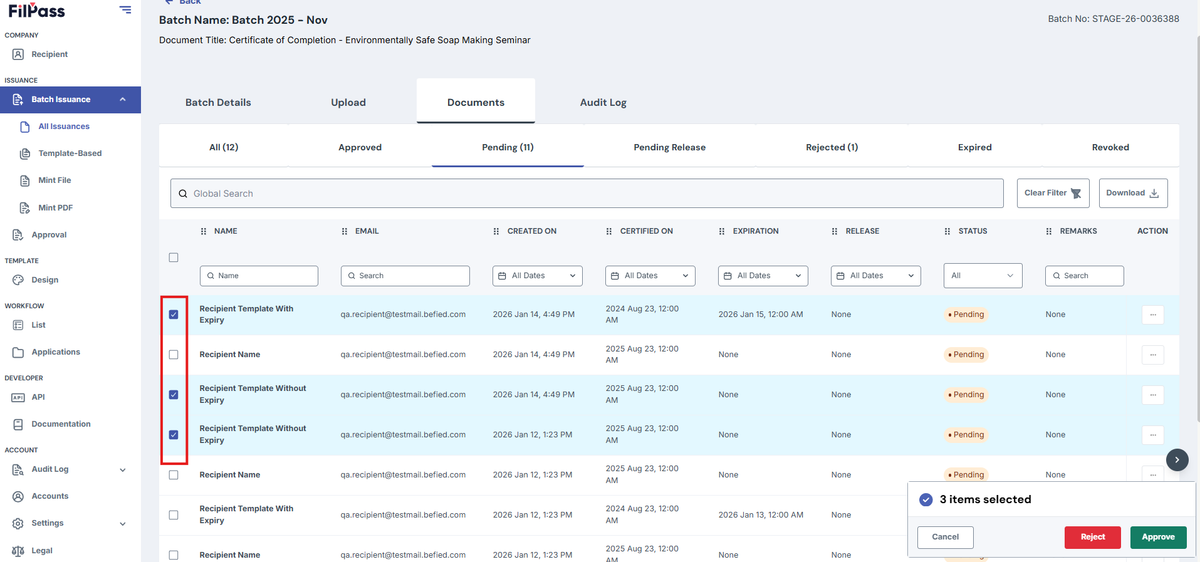
Task: Focus the Global Search field
Action: coord(587,193)
